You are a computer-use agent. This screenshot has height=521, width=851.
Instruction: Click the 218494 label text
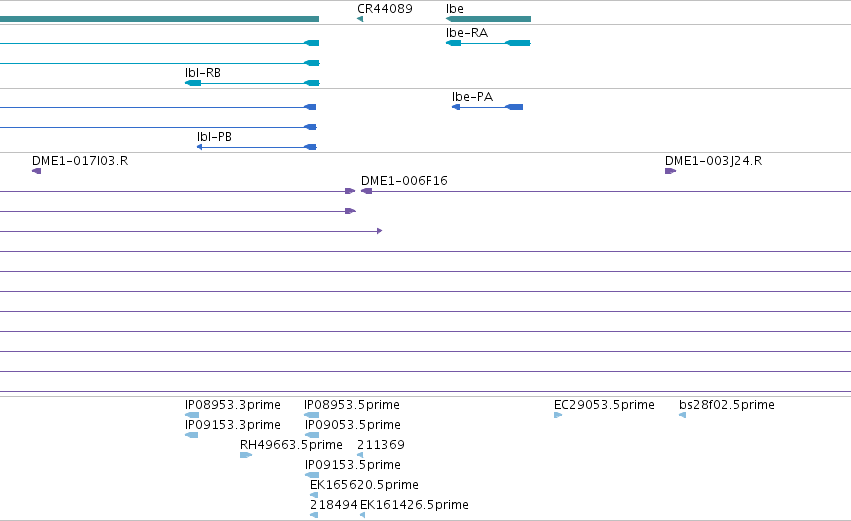334,505
